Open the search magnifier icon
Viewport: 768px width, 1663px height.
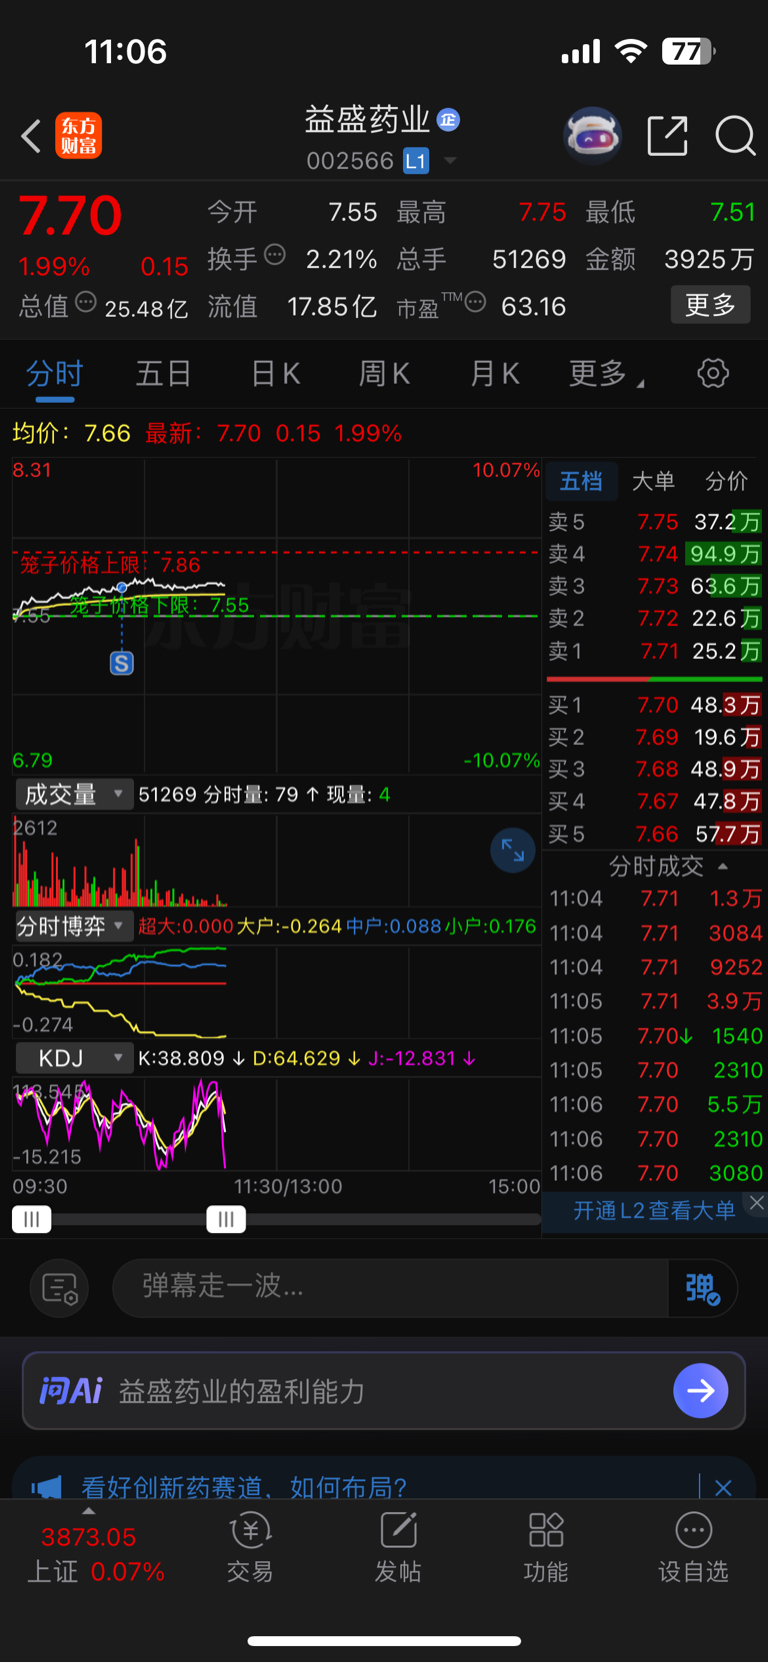735,135
